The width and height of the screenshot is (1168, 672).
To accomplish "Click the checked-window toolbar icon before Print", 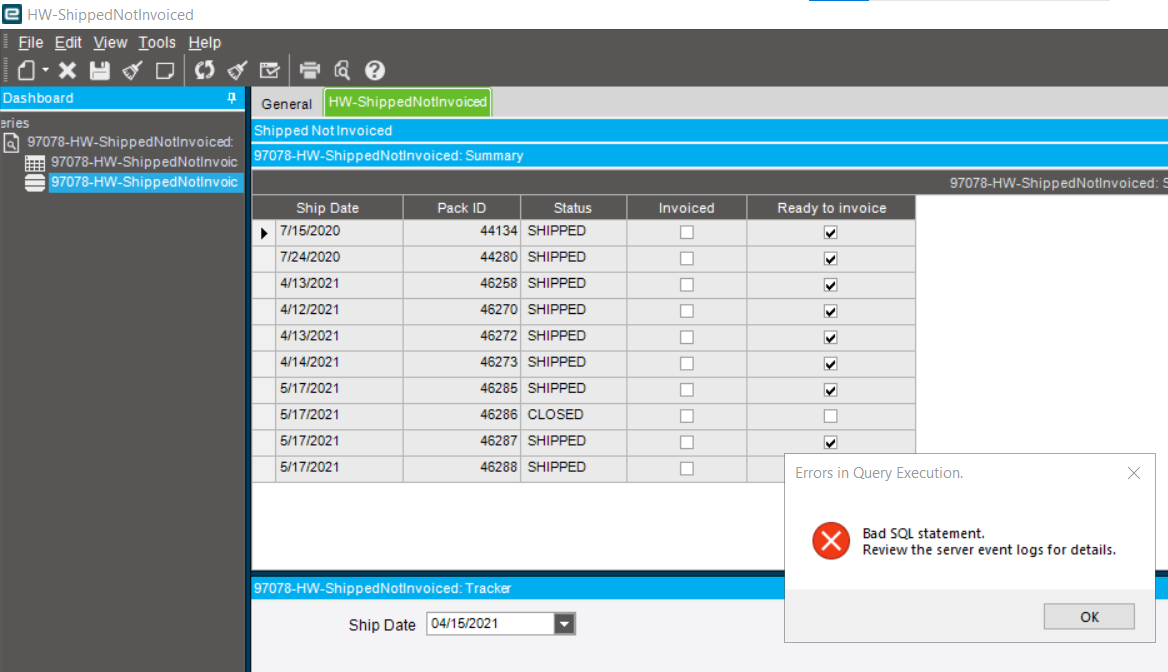I will (269, 70).
